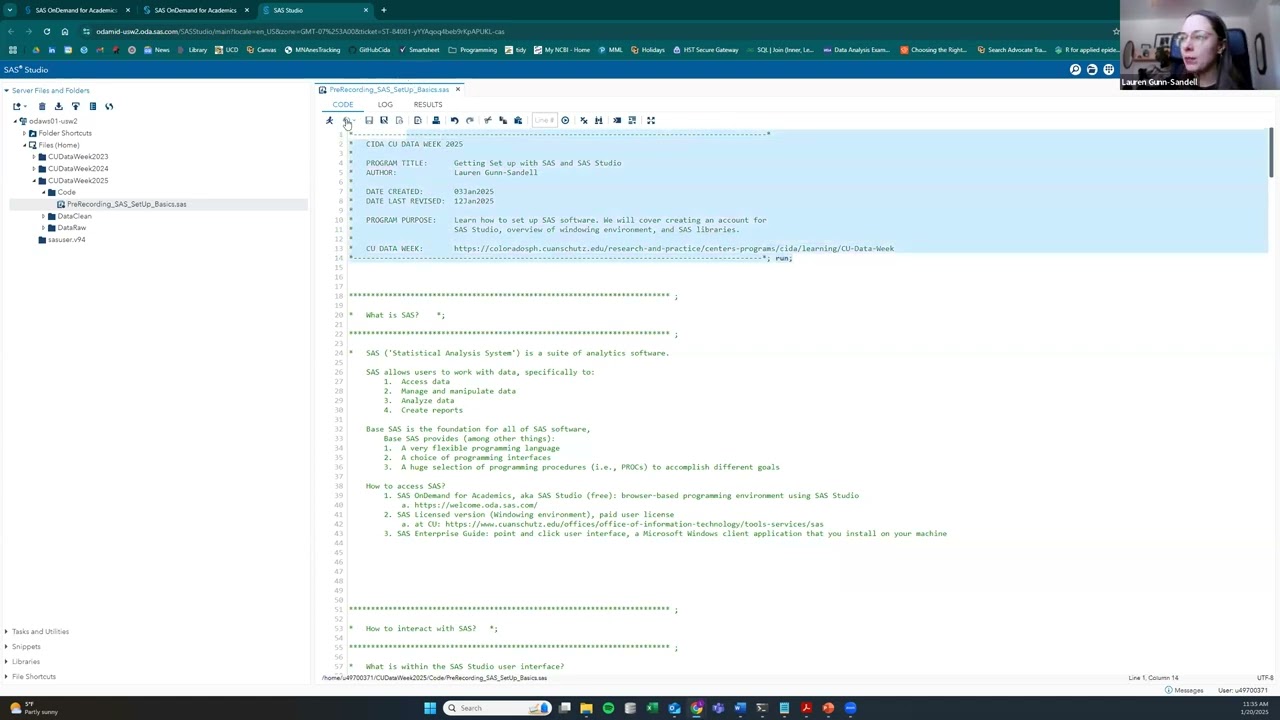
Task: Save the program with the disk icon
Action: point(368,120)
